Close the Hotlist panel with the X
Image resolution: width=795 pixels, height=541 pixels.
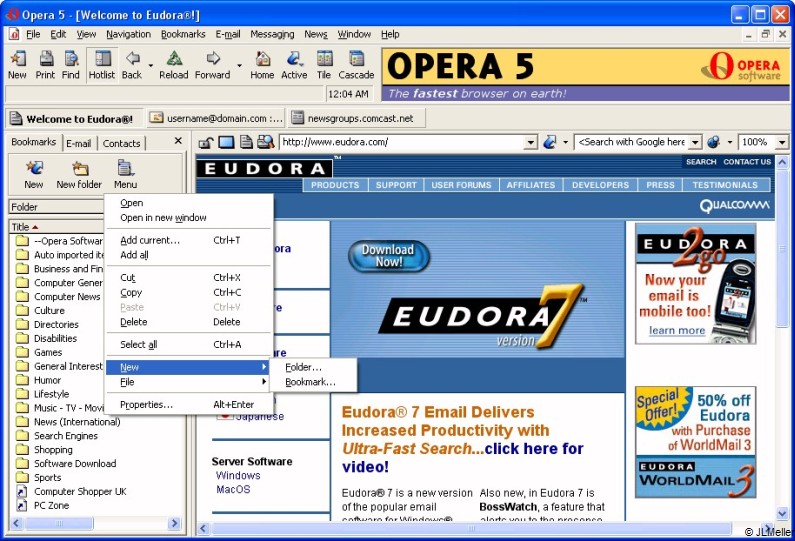click(x=178, y=141)
